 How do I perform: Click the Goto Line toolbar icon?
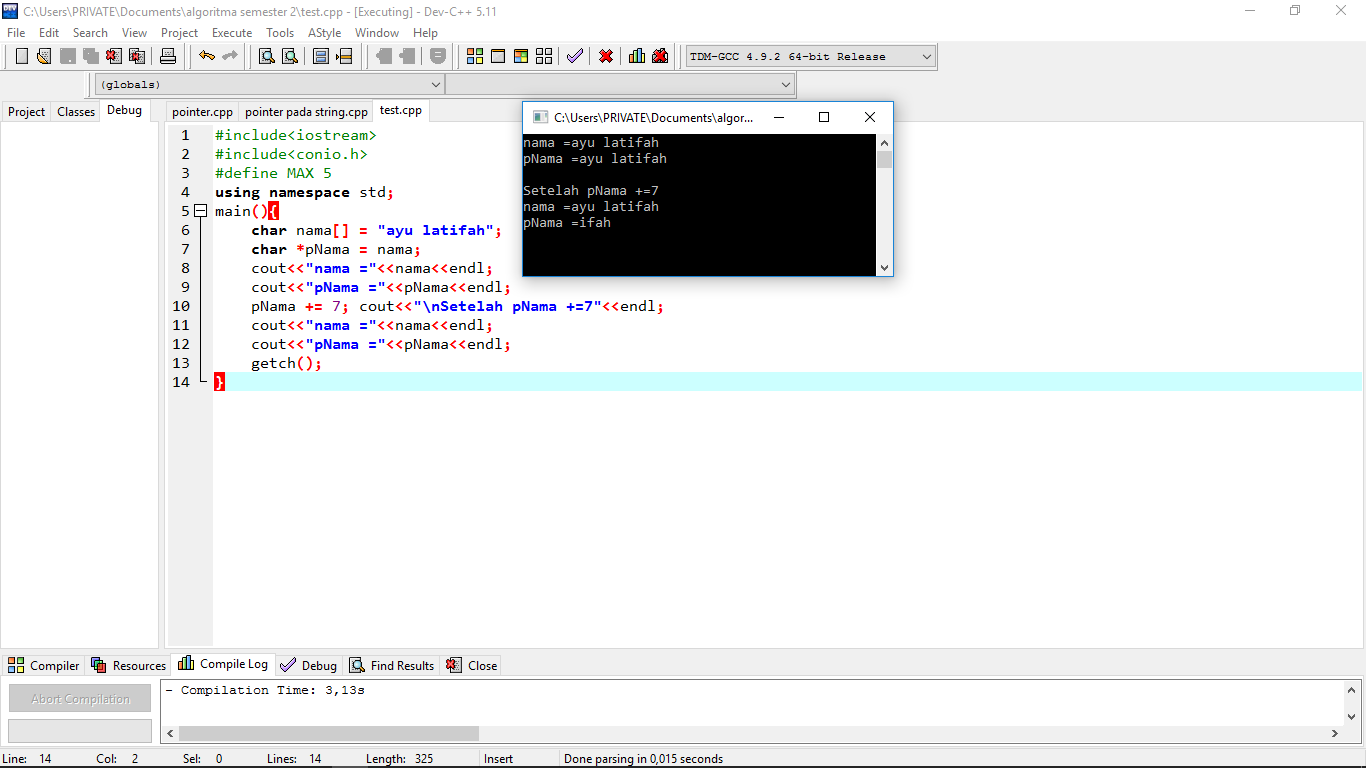coord(344,56)
